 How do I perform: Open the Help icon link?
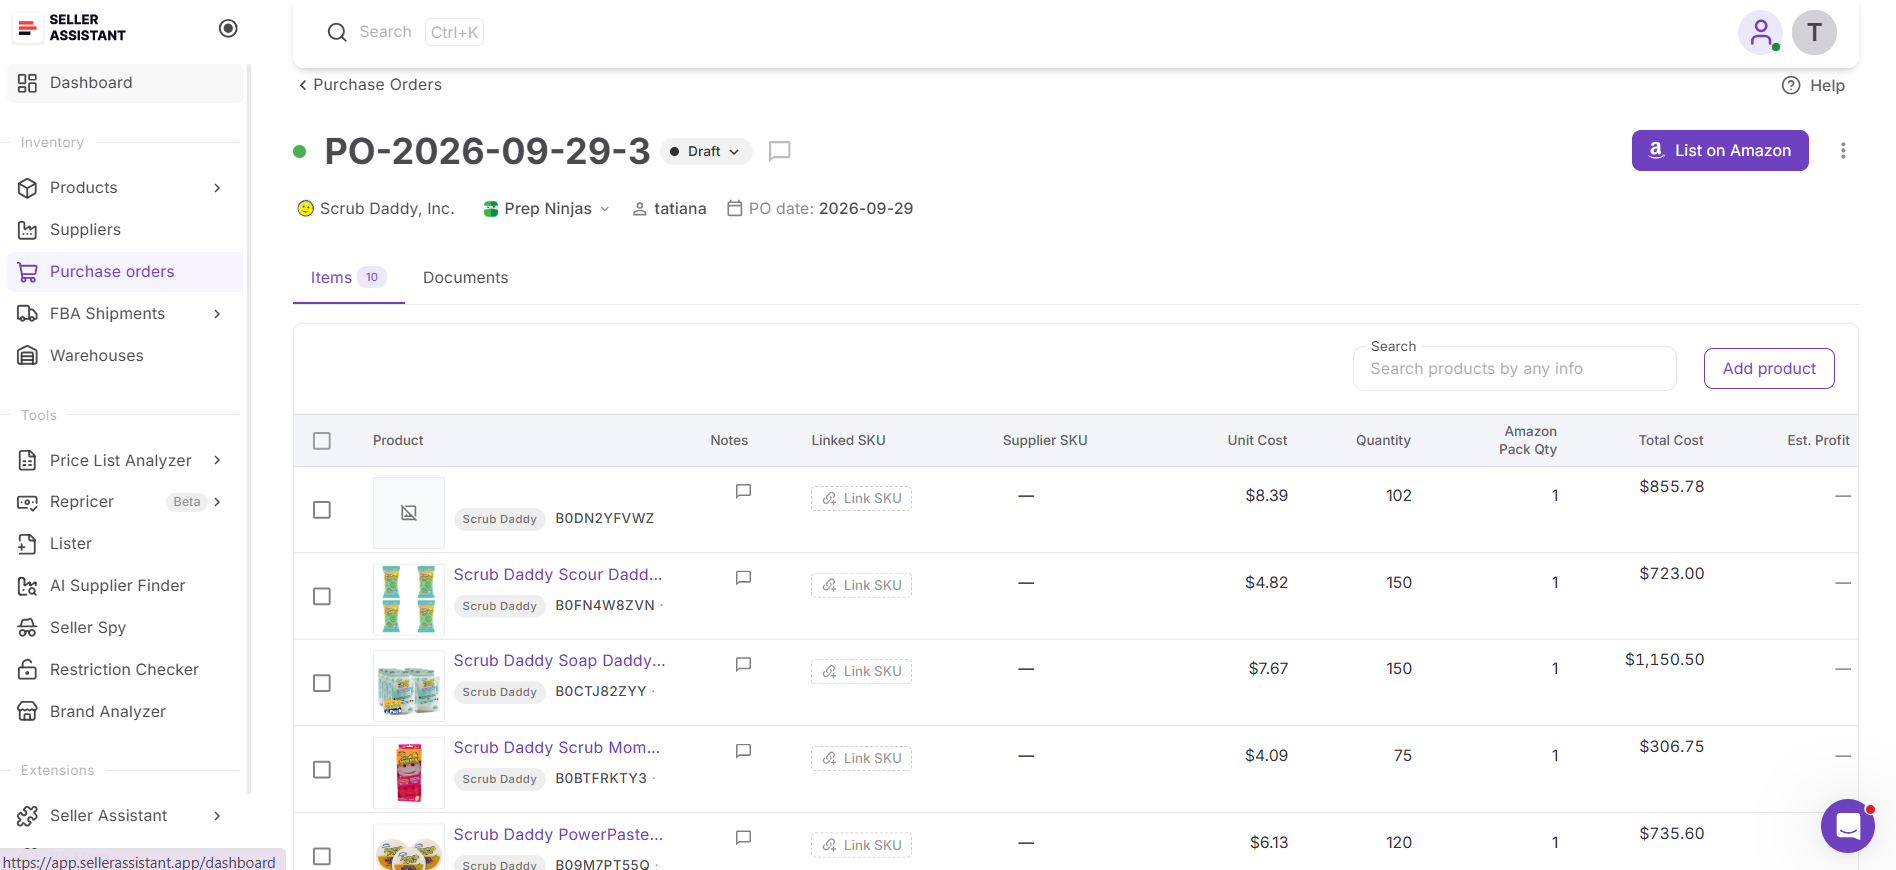1790,86
